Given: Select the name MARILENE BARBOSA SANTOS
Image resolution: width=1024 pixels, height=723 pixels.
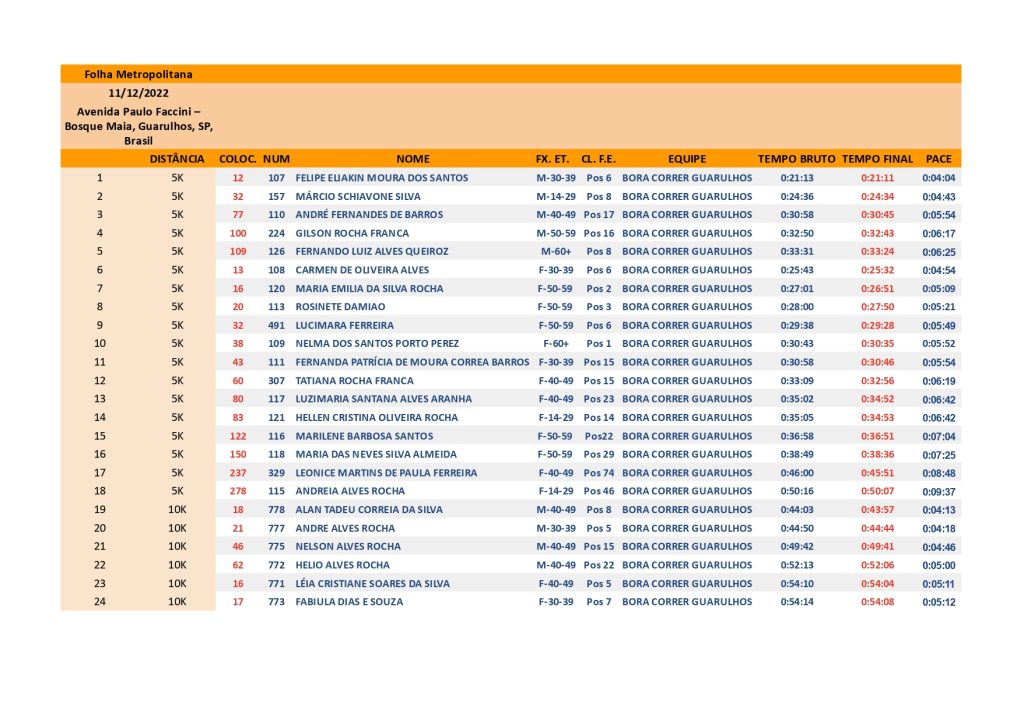Looking at the screenshot, I should (364, 436).
